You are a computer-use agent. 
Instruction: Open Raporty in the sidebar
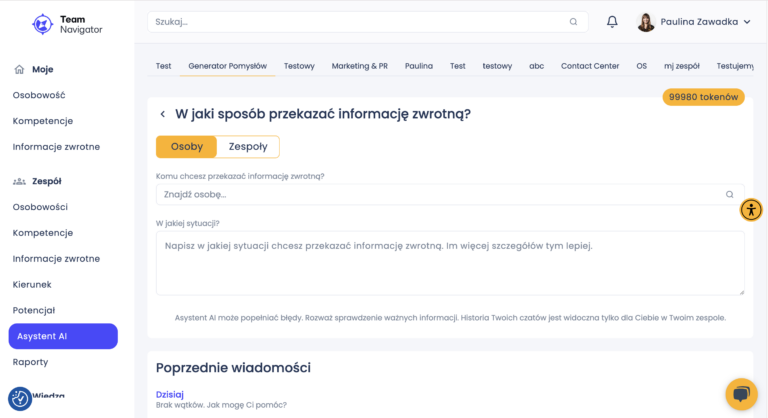(30, 362)
